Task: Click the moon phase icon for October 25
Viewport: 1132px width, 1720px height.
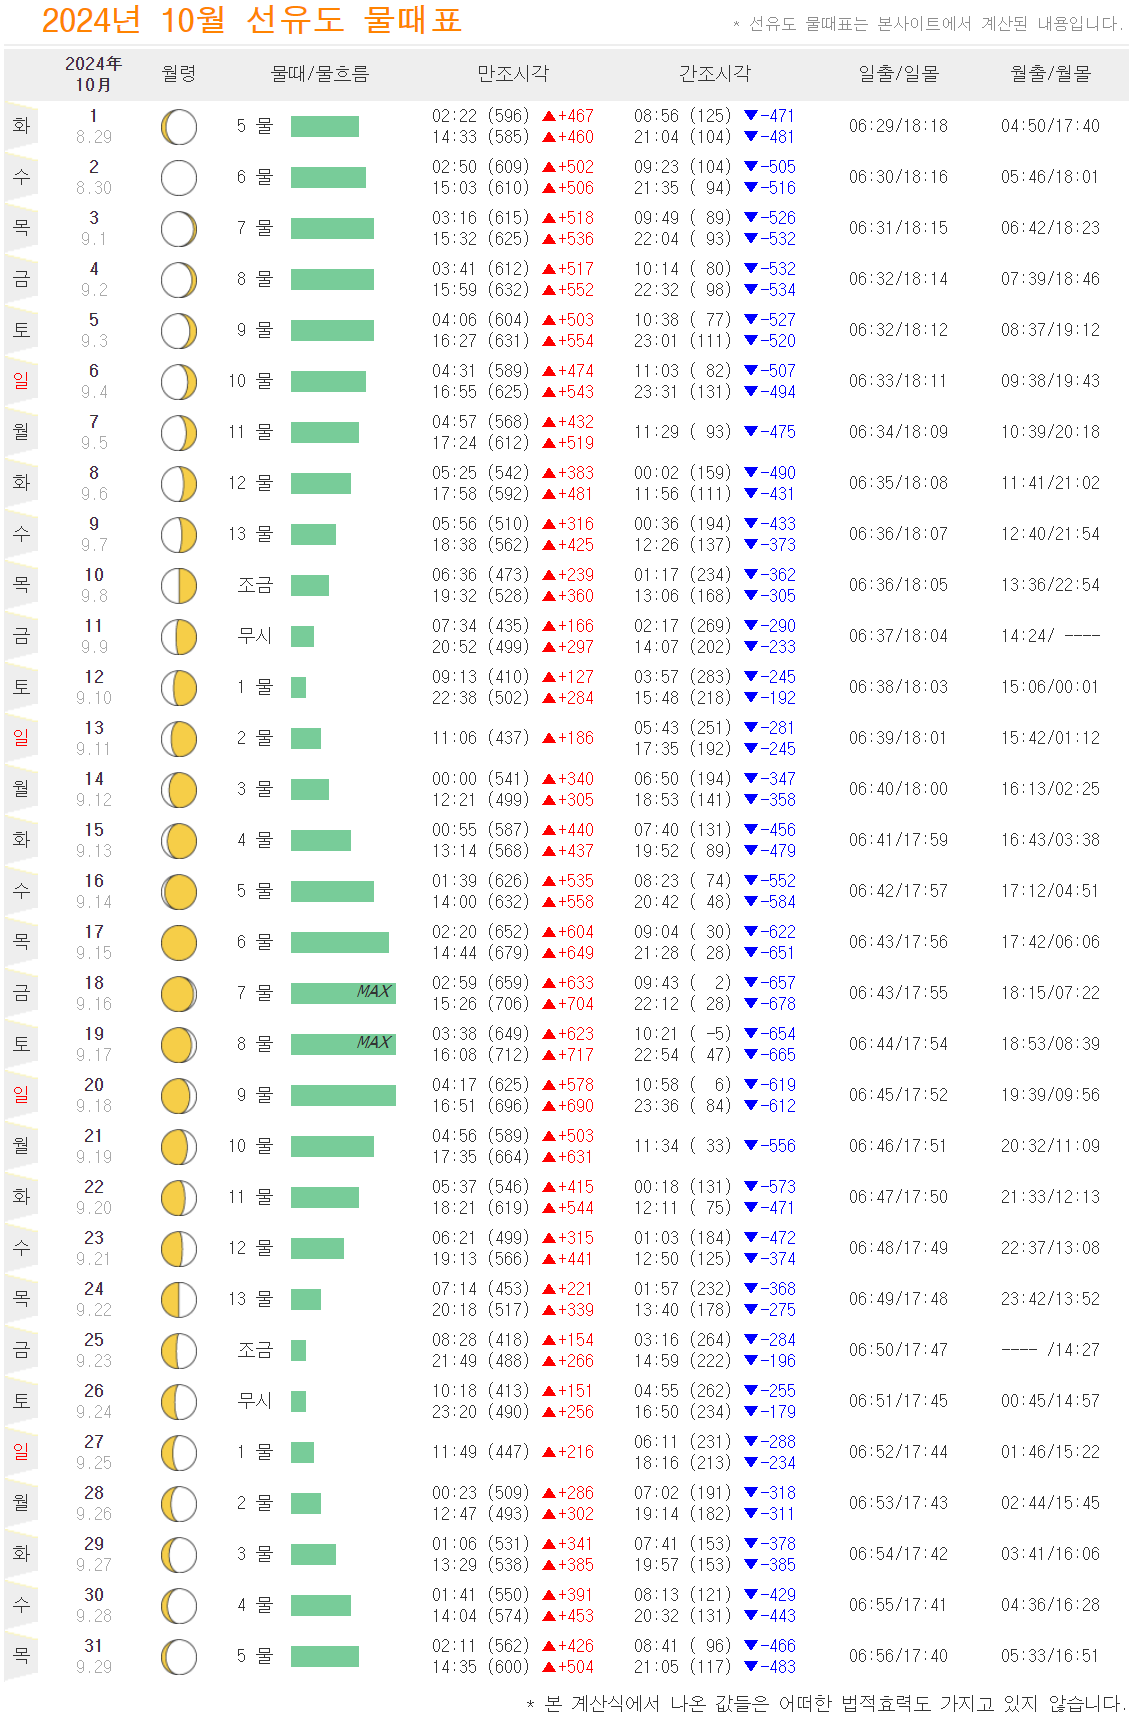Action: (179, 1351)
